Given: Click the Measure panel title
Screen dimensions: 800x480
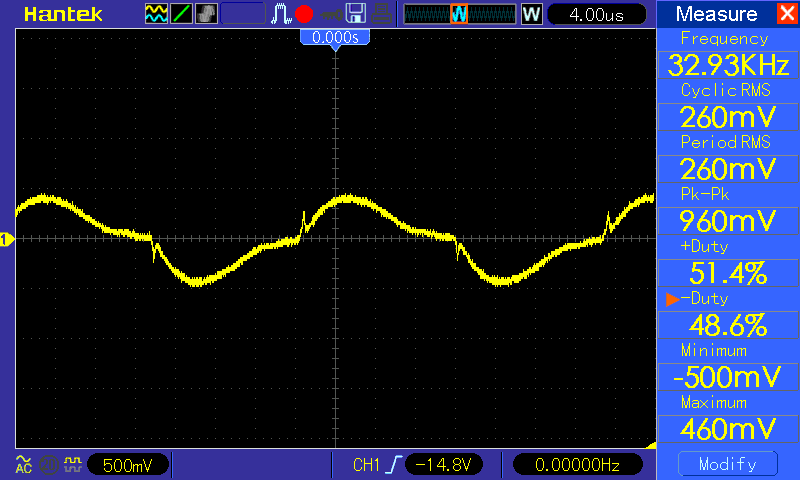Looking at the screenshot, I should (716, 14).
